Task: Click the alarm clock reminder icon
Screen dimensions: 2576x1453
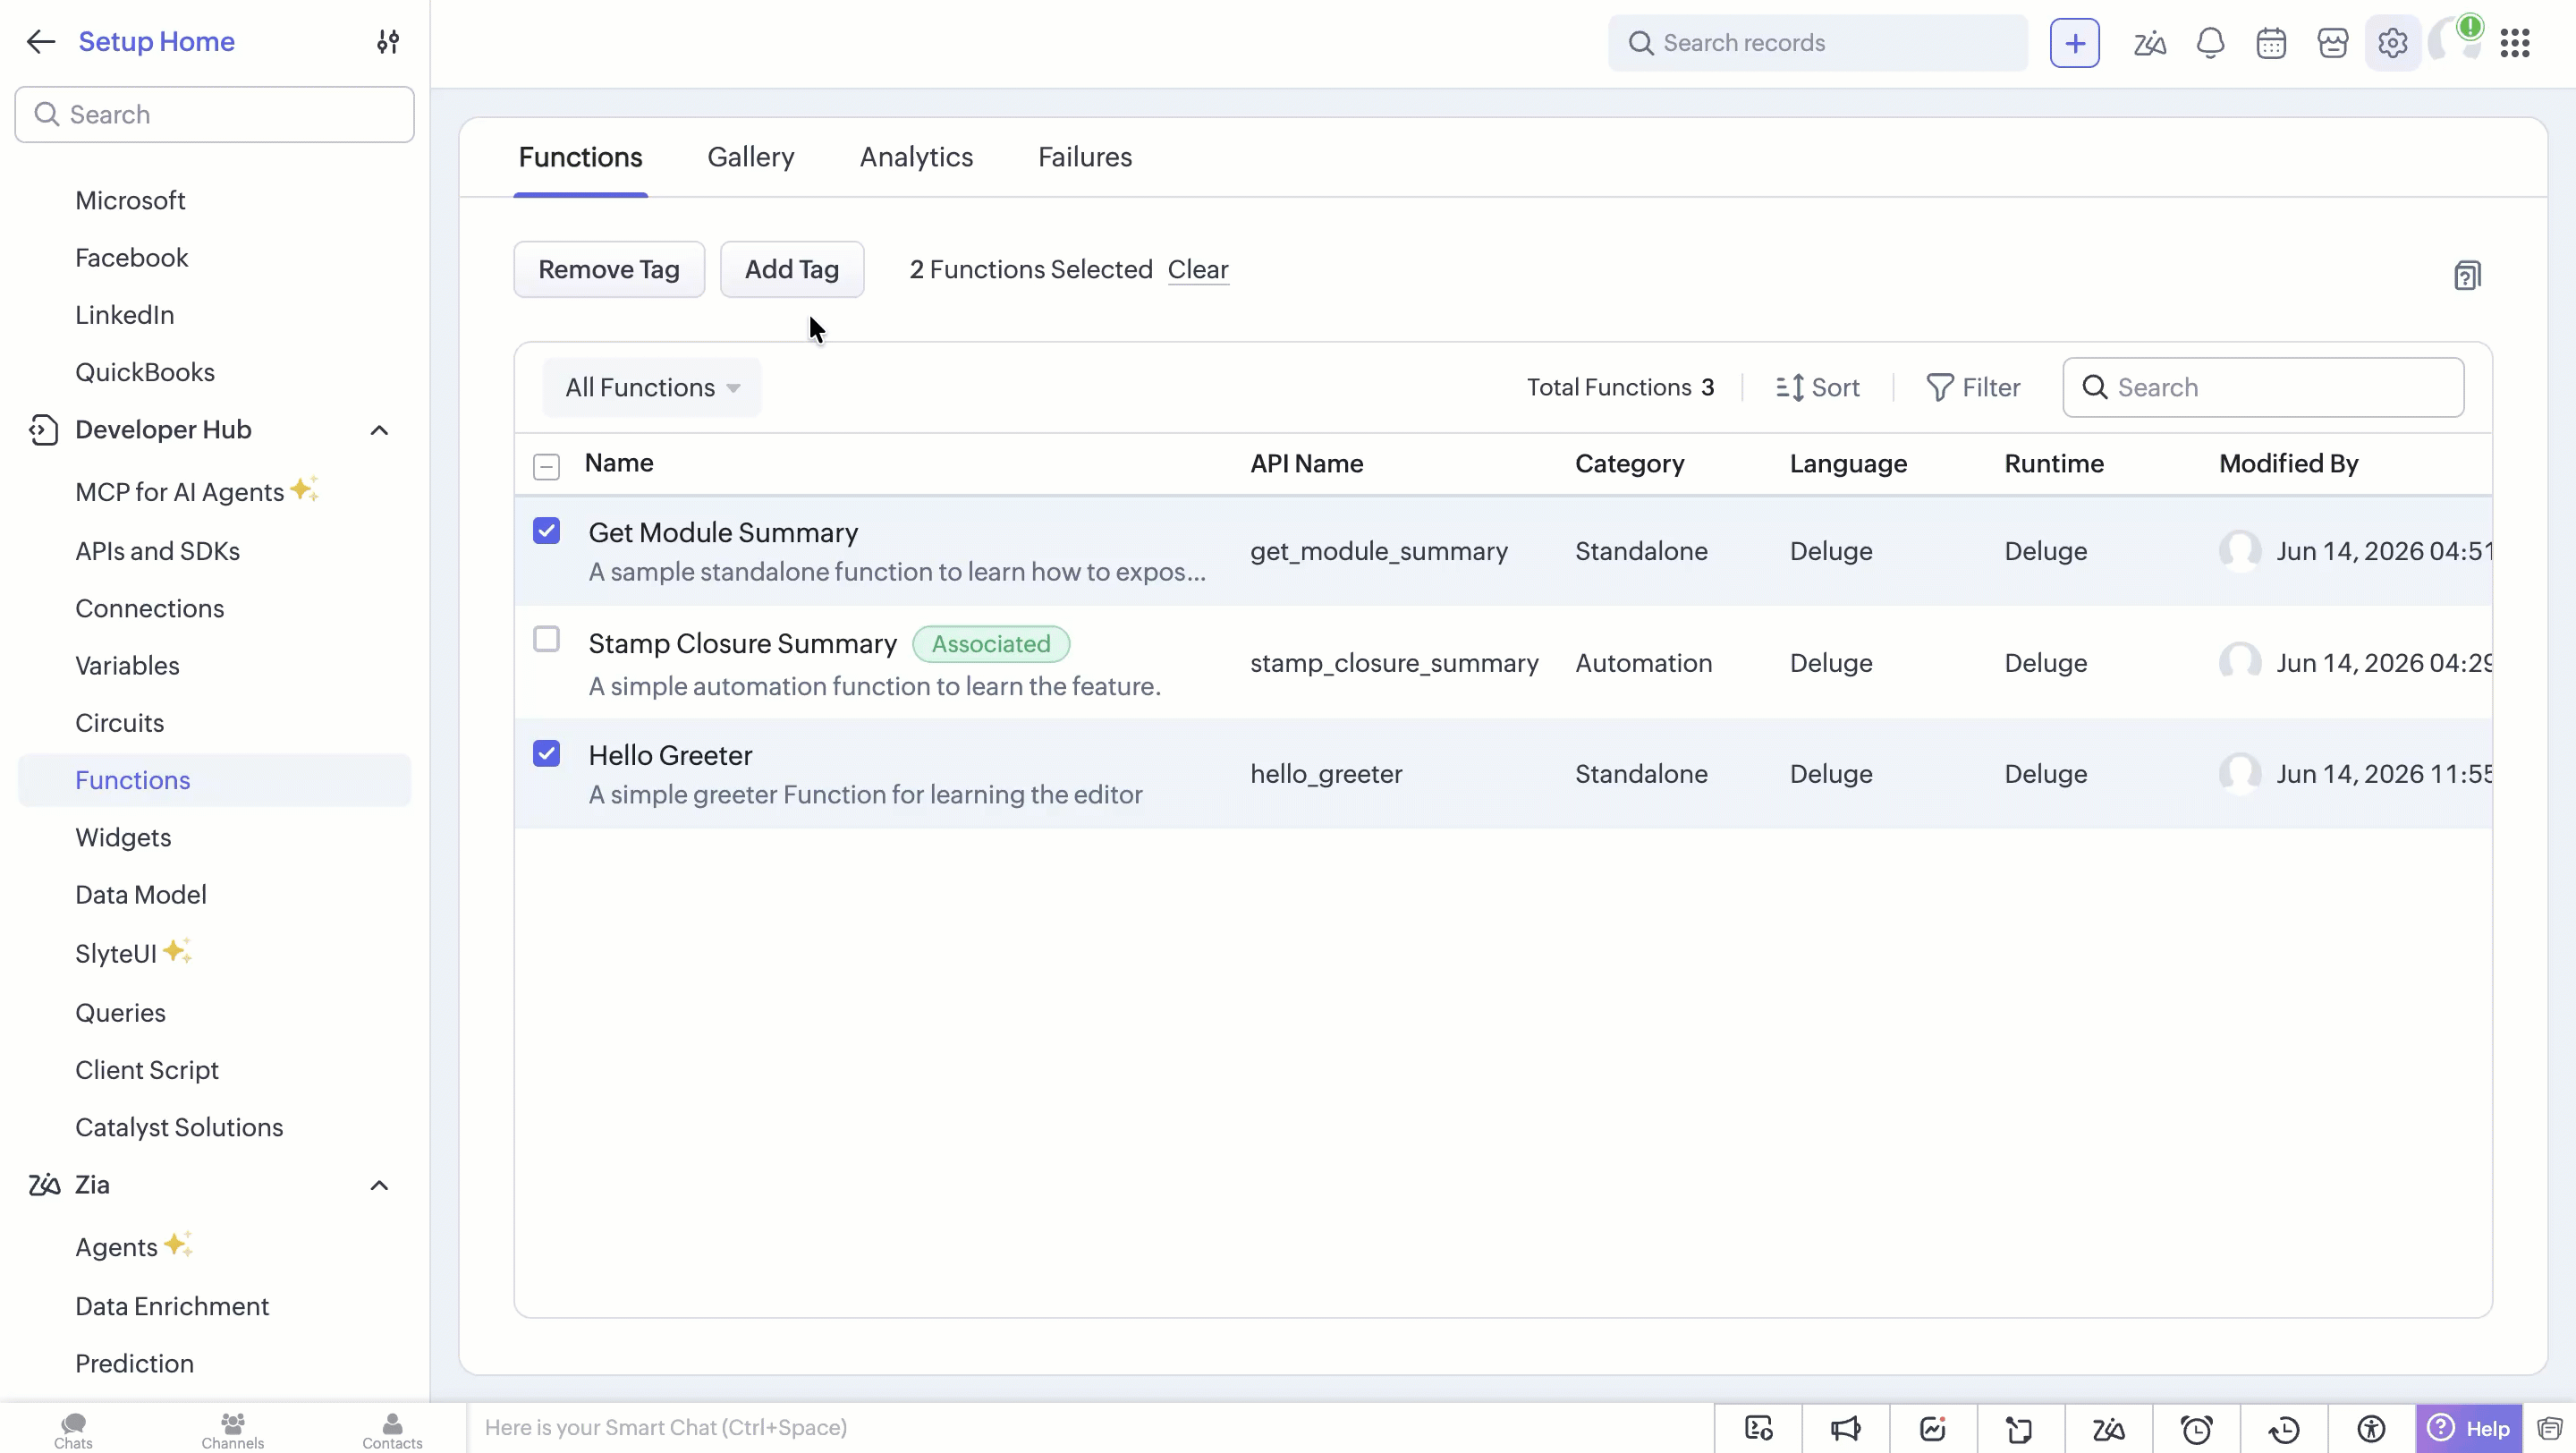Action: point(2196,1428)
